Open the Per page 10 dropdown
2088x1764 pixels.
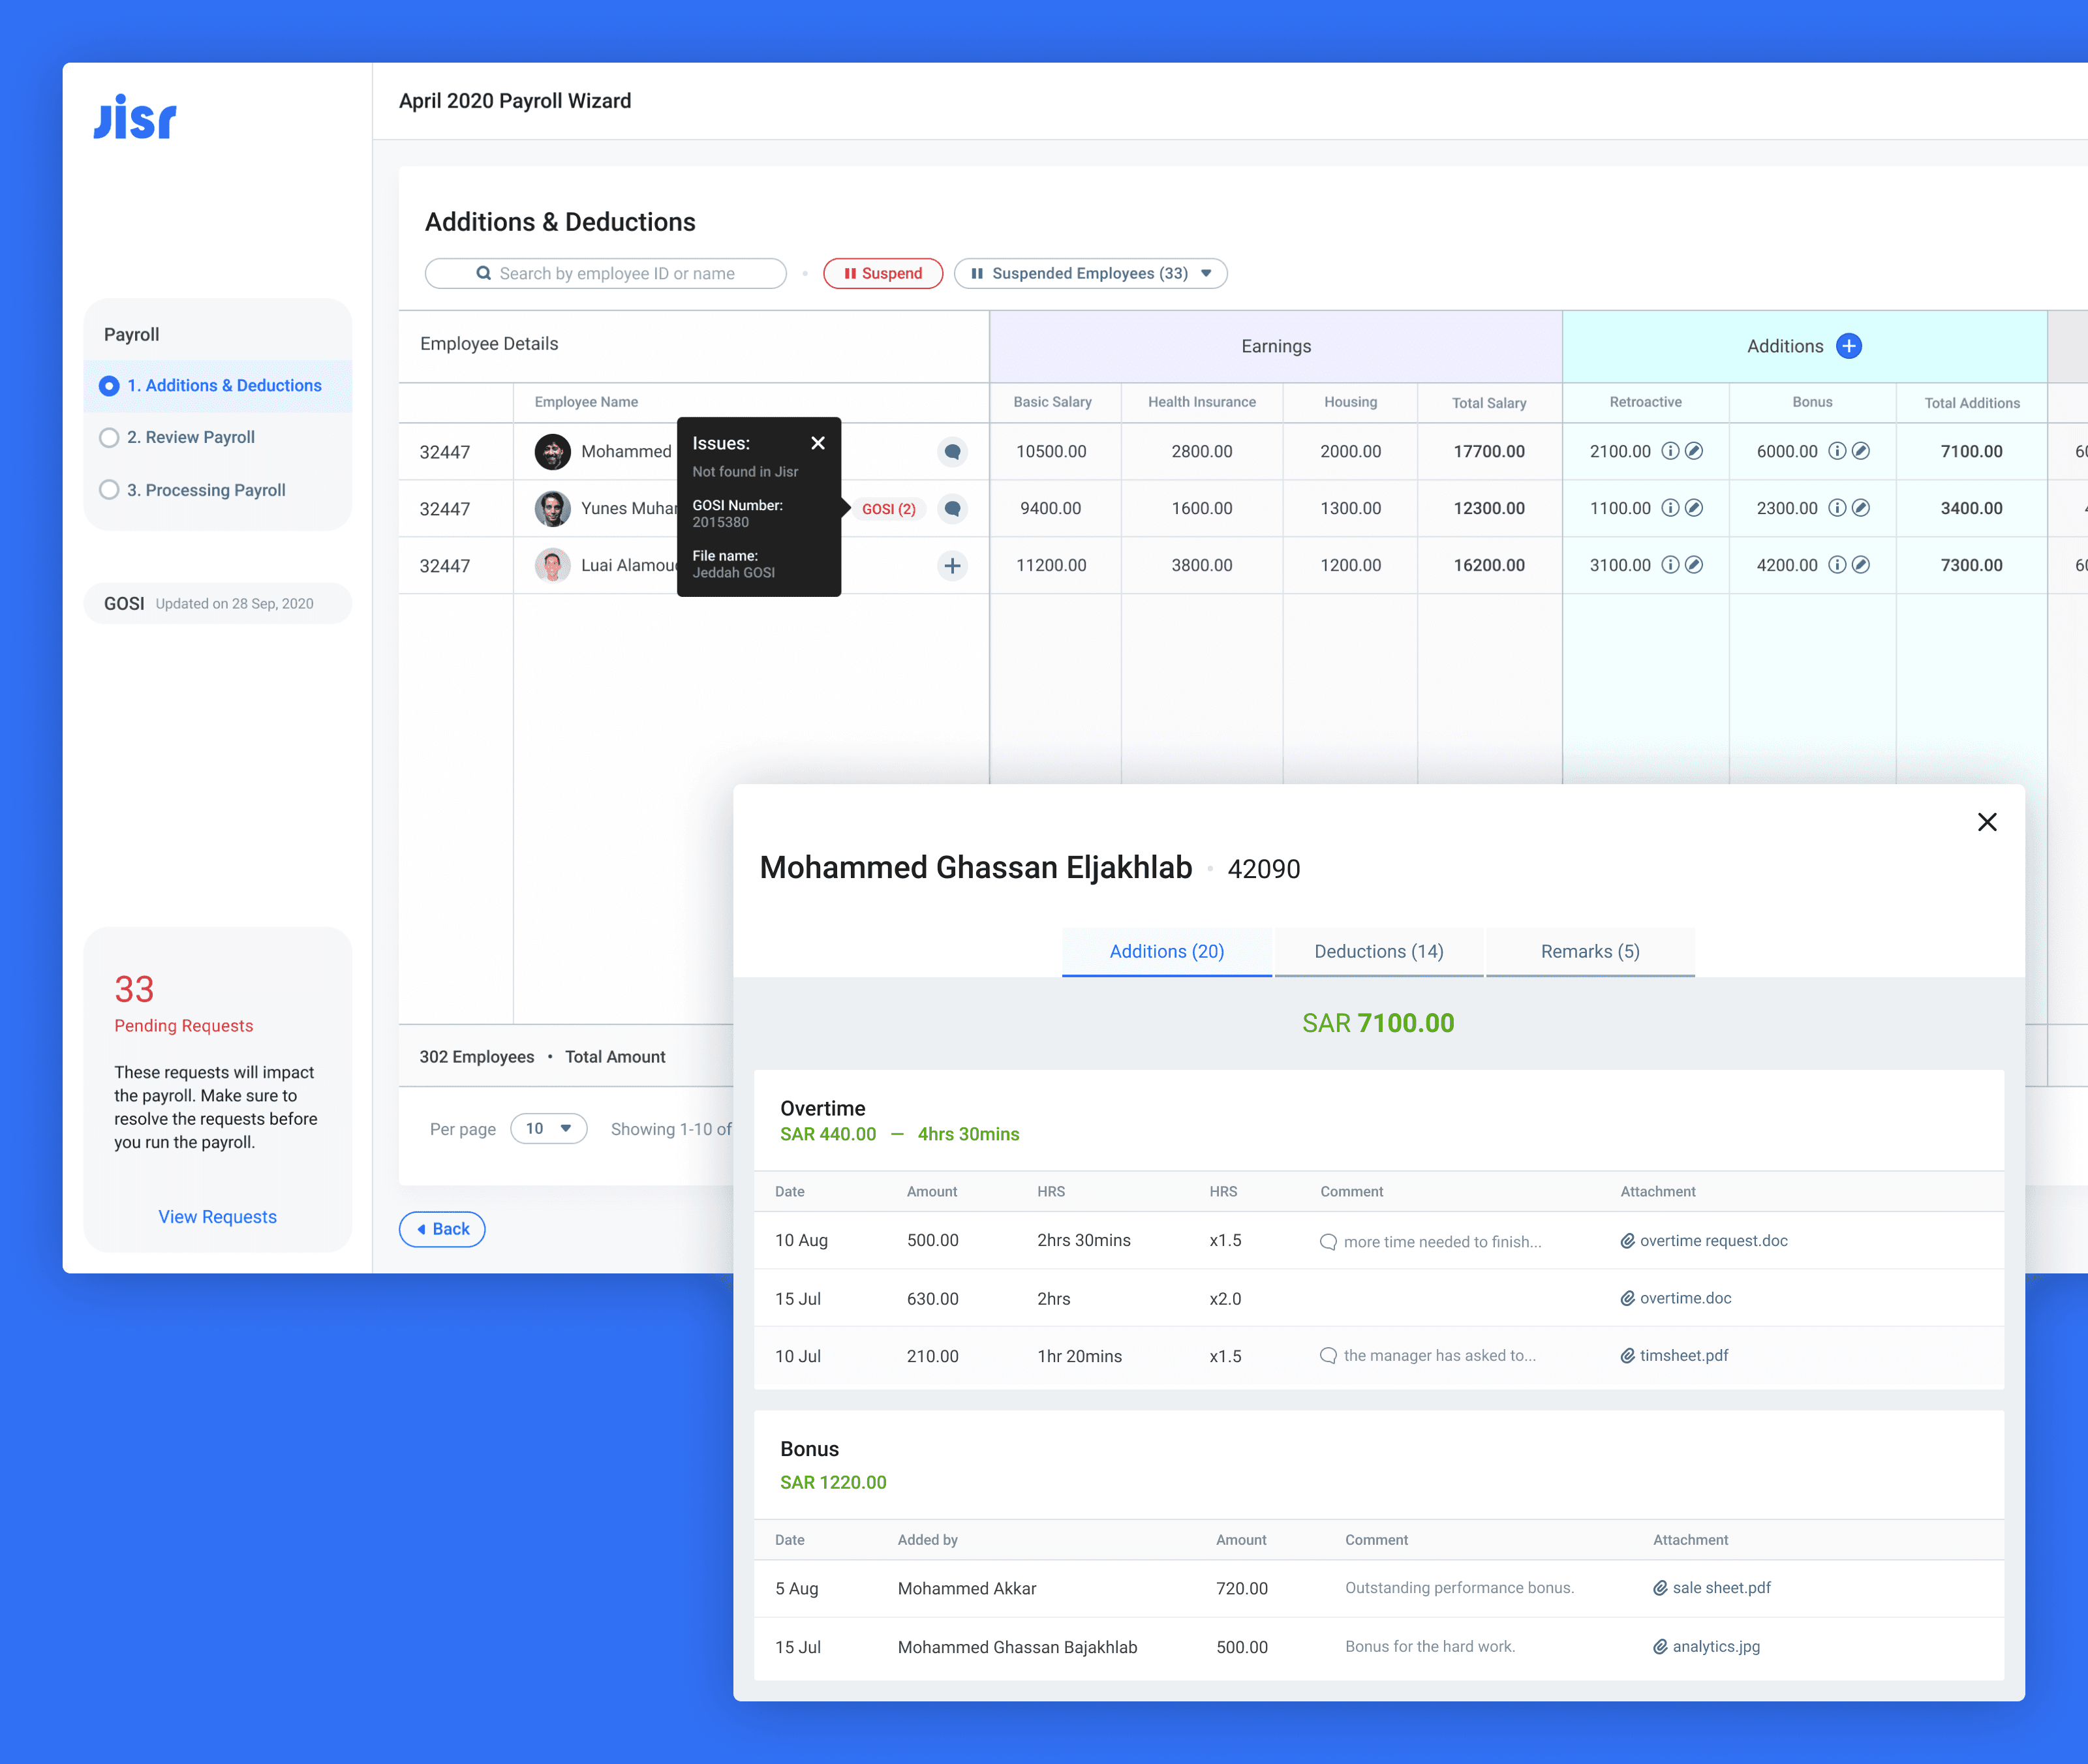click(x=548, y=1129)
